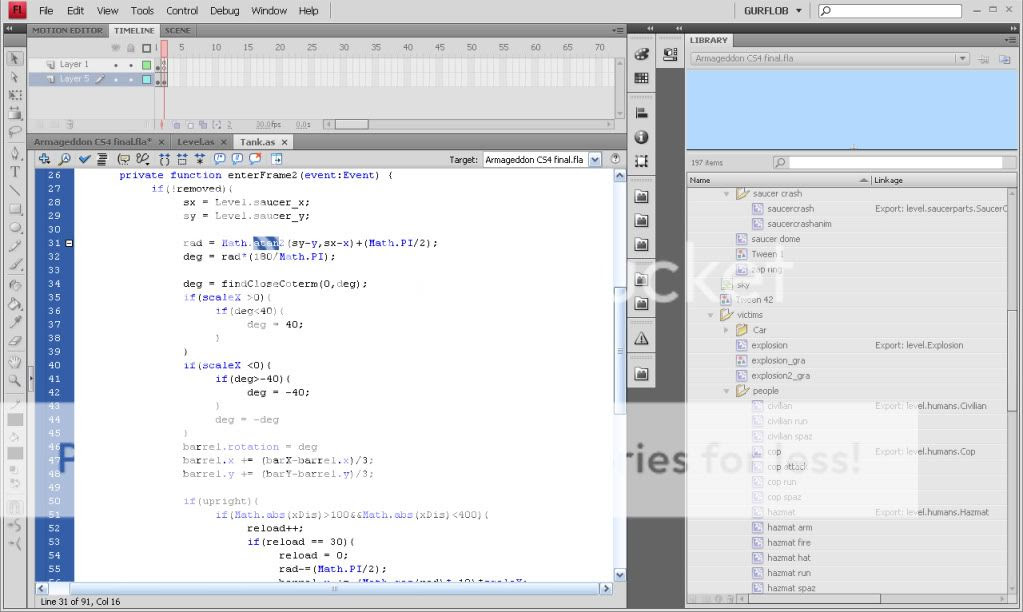Image resolution: width=1023 pixels, height=612 pixels.
Task: Collapse the victims folder in Library
Action: tap(711, 315)
